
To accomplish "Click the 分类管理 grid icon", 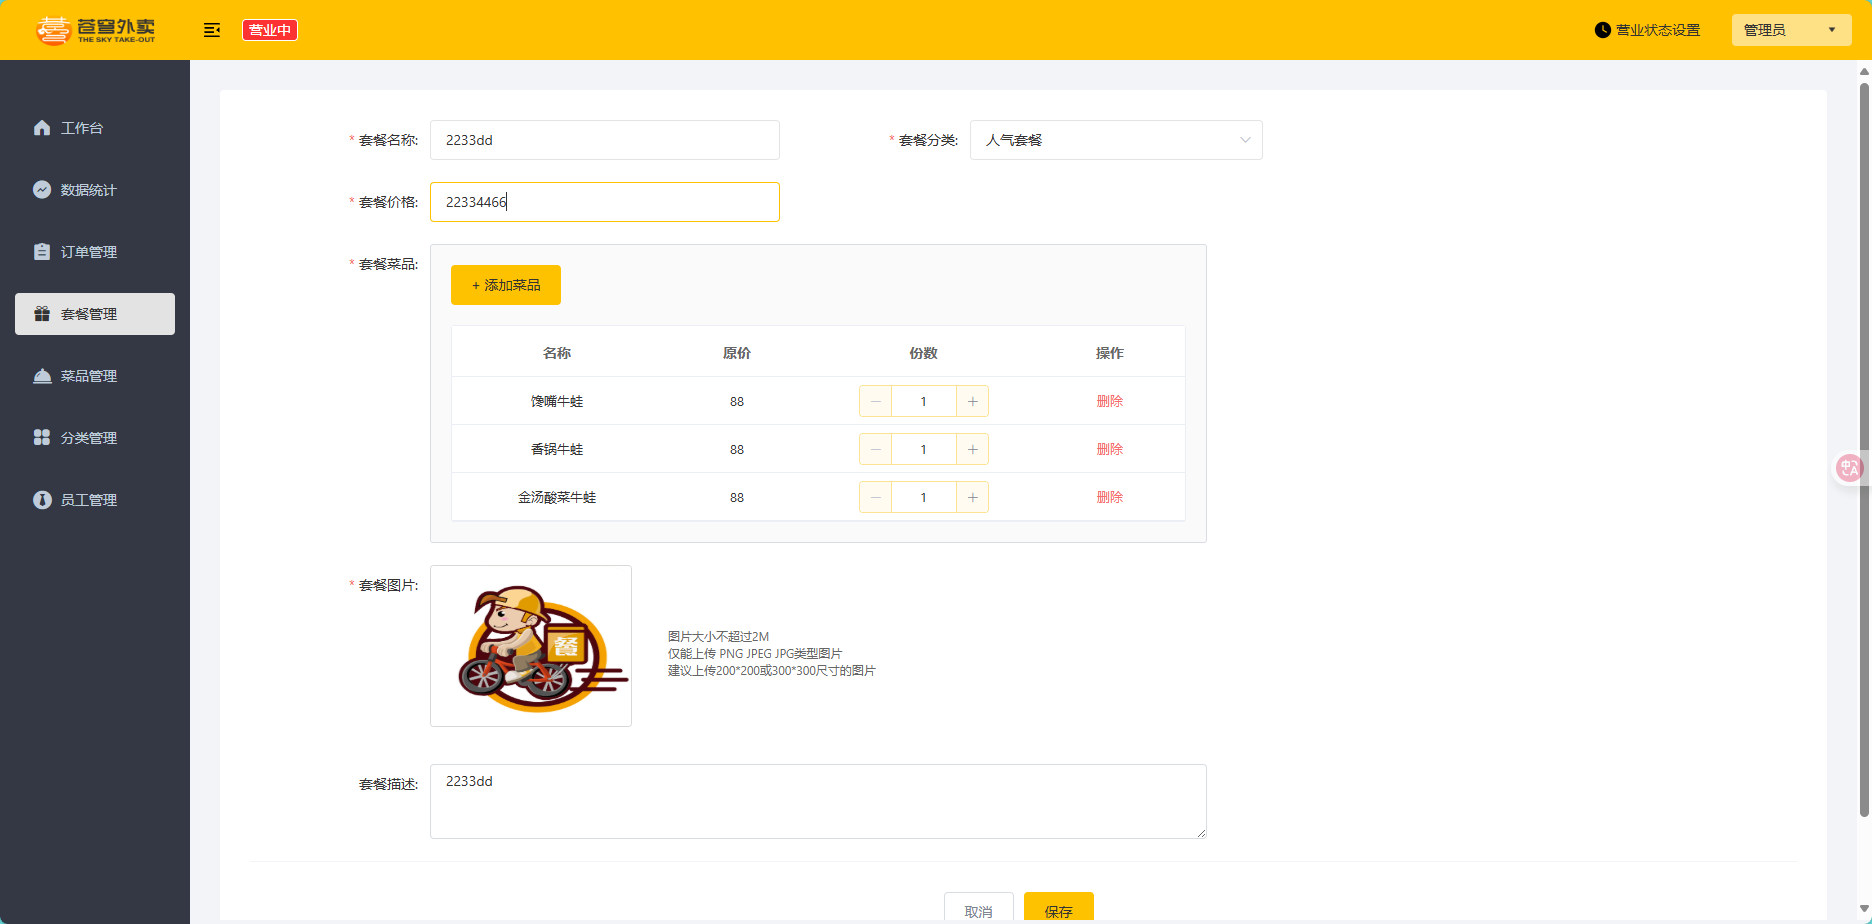I will coord(42,438).
